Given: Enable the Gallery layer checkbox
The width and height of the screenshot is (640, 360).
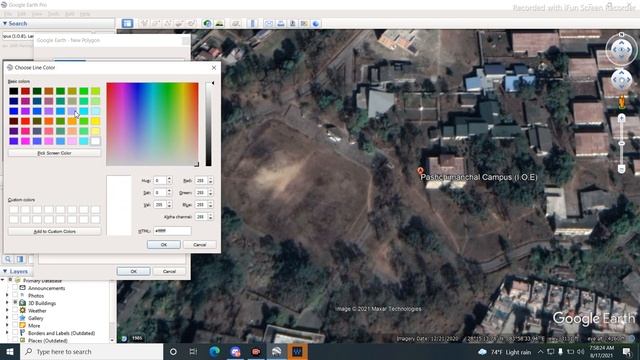Looking at the screenshot, I should click(15, 318).
